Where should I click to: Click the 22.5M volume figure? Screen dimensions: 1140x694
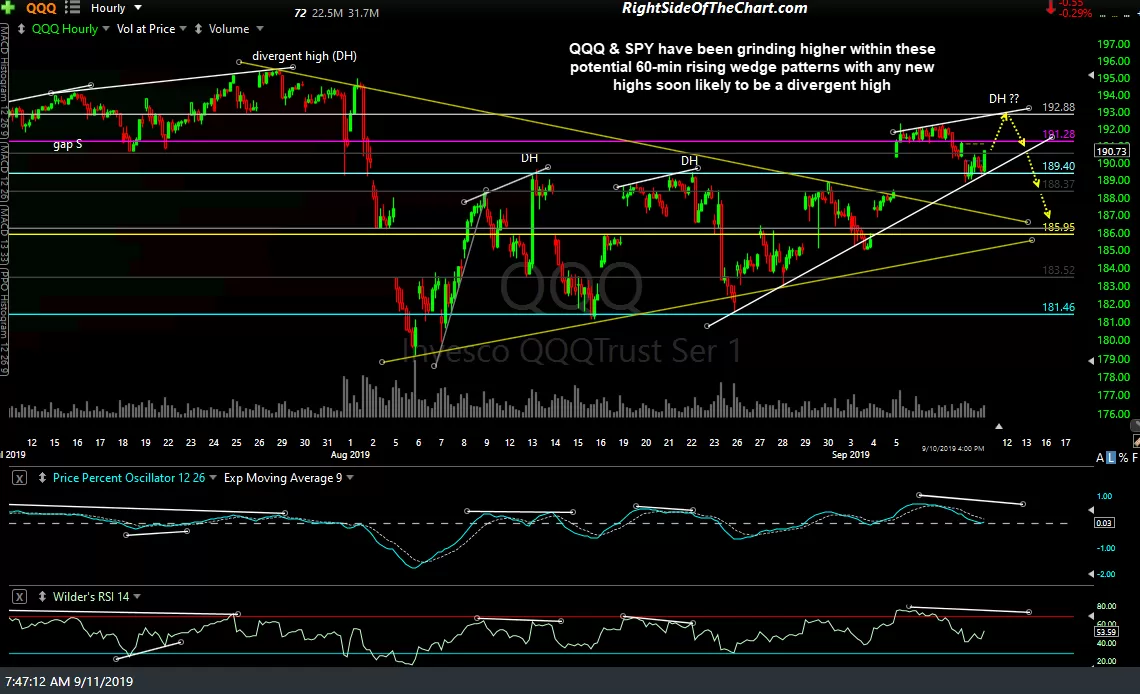pos(327,13)
